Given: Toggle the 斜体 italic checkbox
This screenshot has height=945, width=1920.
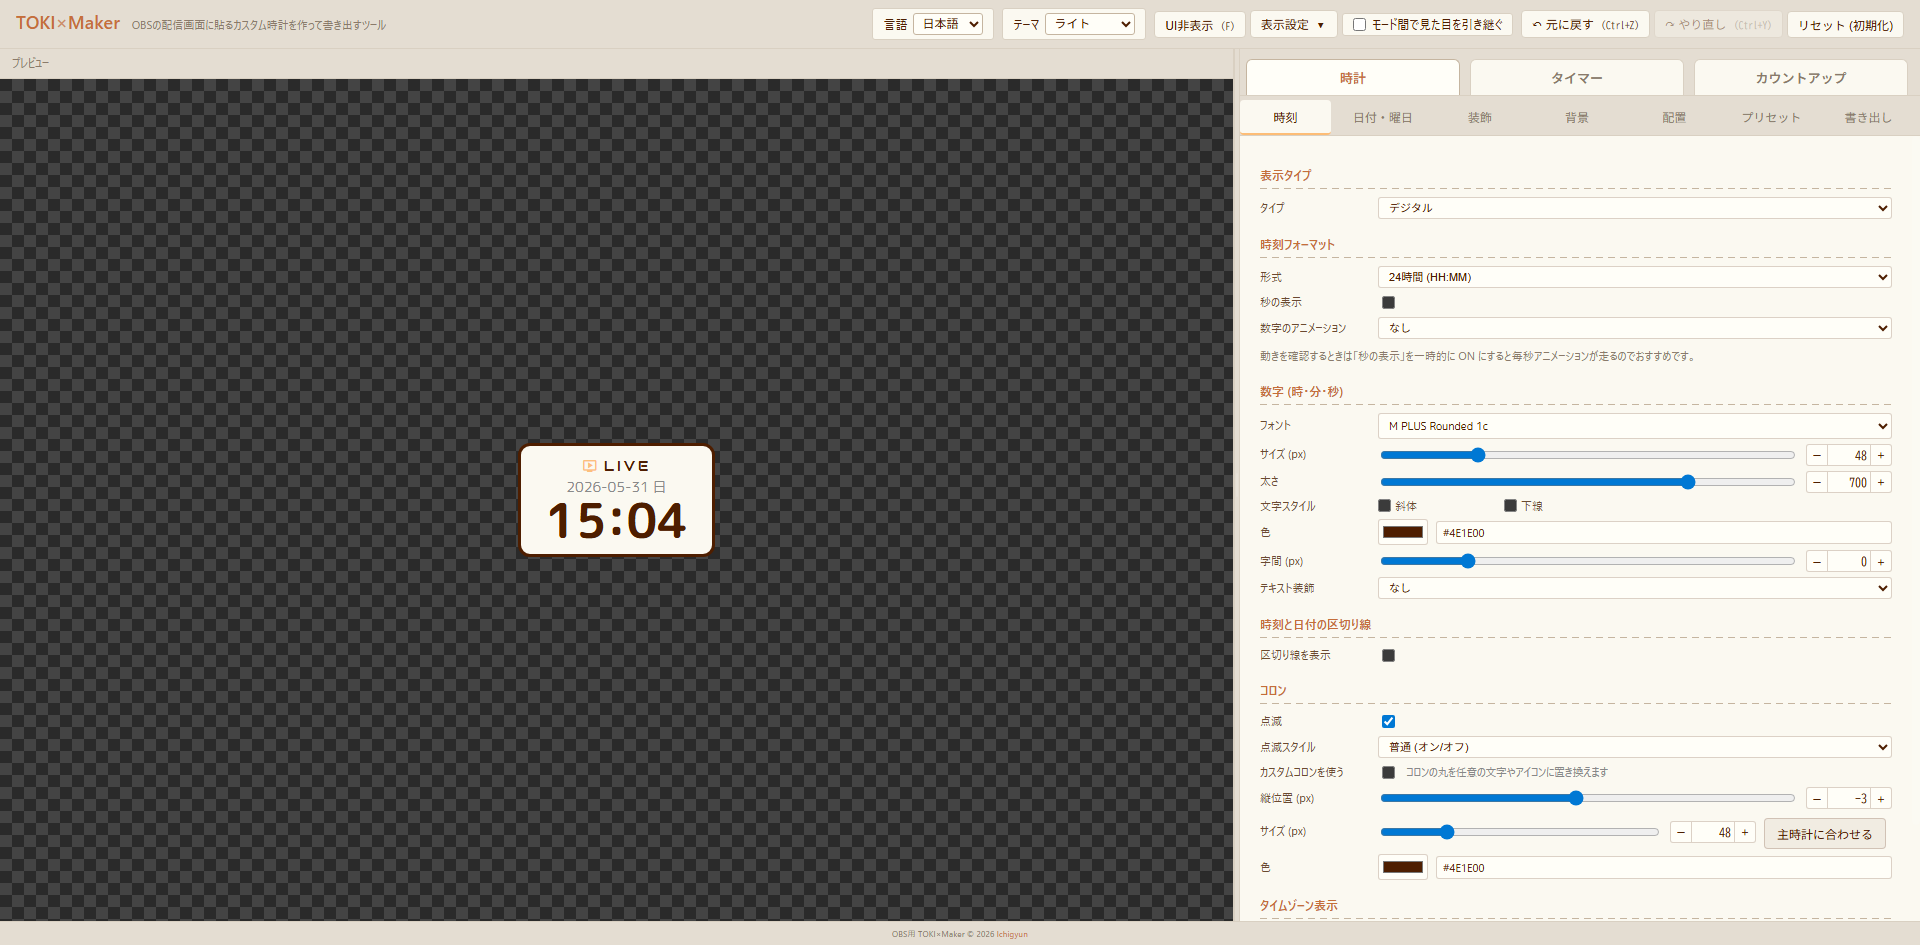Looking at the screenshot, I should pyautogui.click(x=1385, y=506).
